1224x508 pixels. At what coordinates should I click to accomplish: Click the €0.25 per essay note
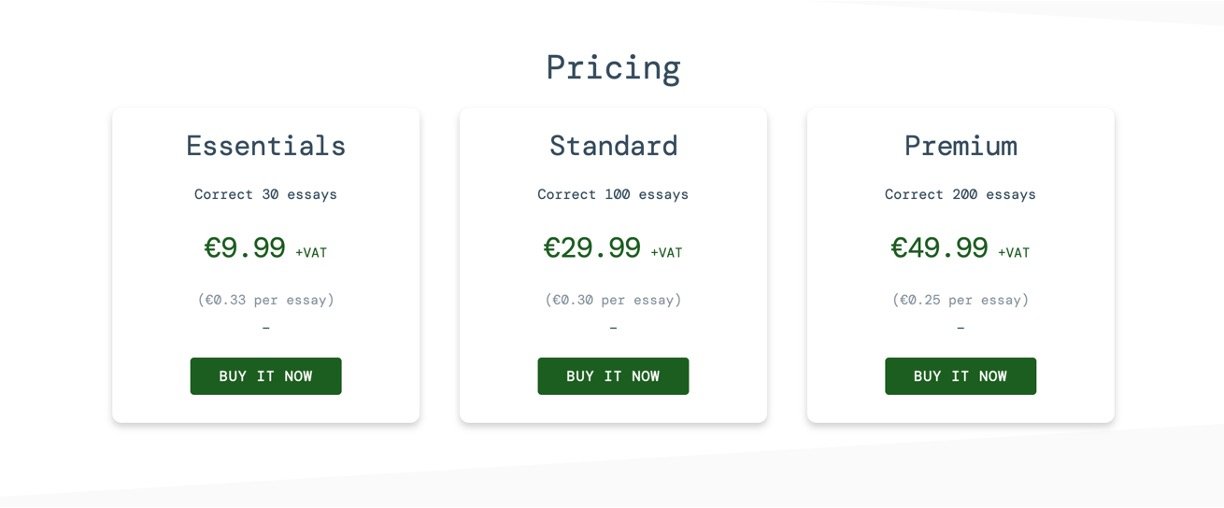(960, 300)
